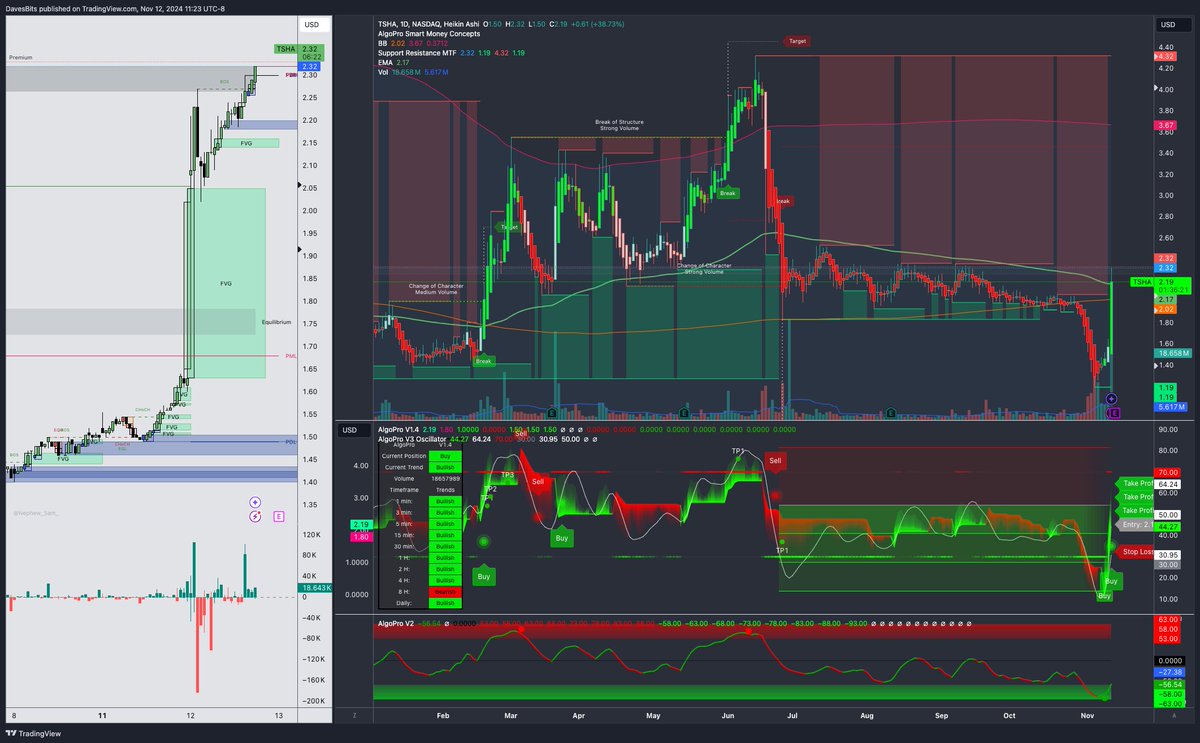The height and width of the screenshot is (743, 1200).
Task: Select the EMA indicator legend
Action: [386, 64]
